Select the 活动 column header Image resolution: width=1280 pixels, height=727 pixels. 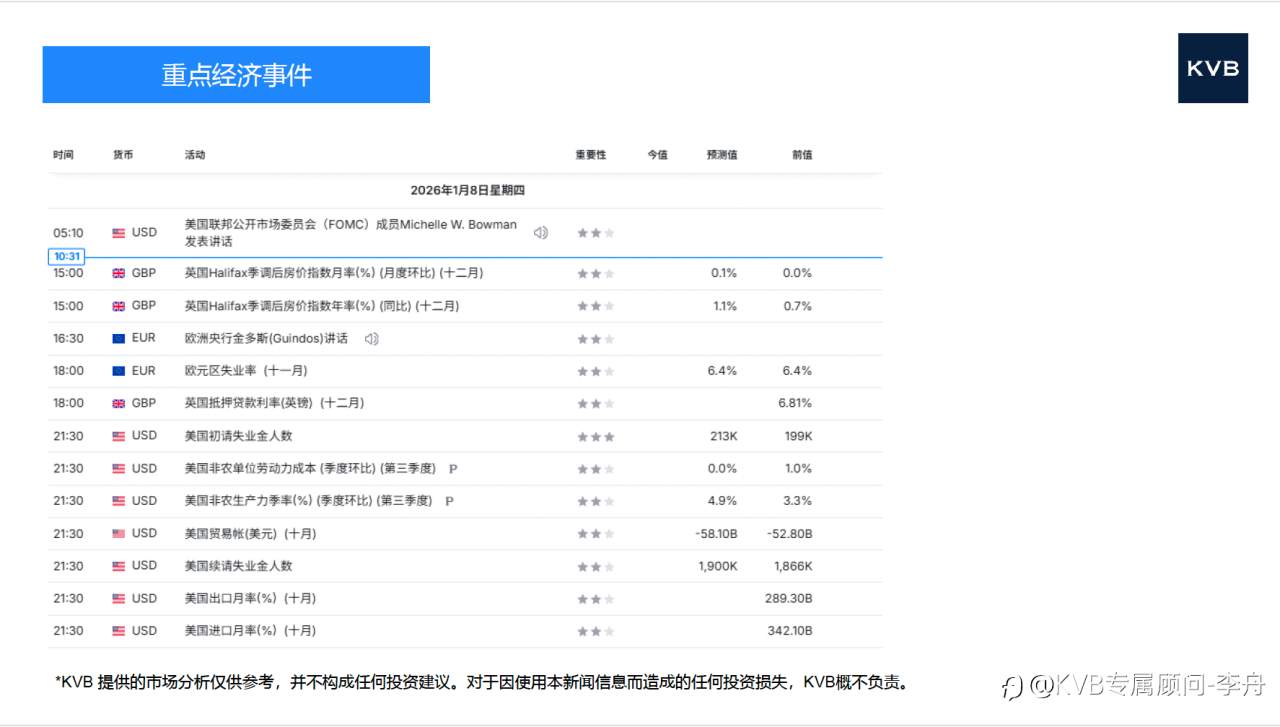(195, 155)
